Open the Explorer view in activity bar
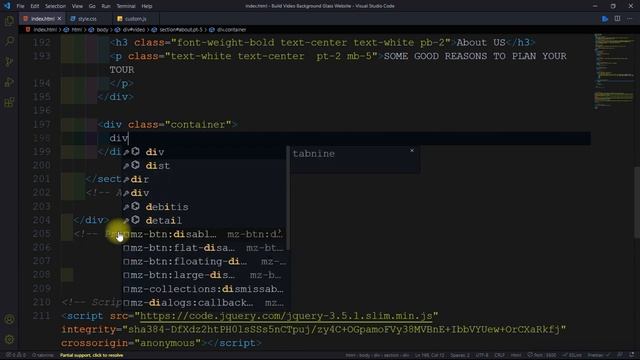 click(x=9, y=21)
